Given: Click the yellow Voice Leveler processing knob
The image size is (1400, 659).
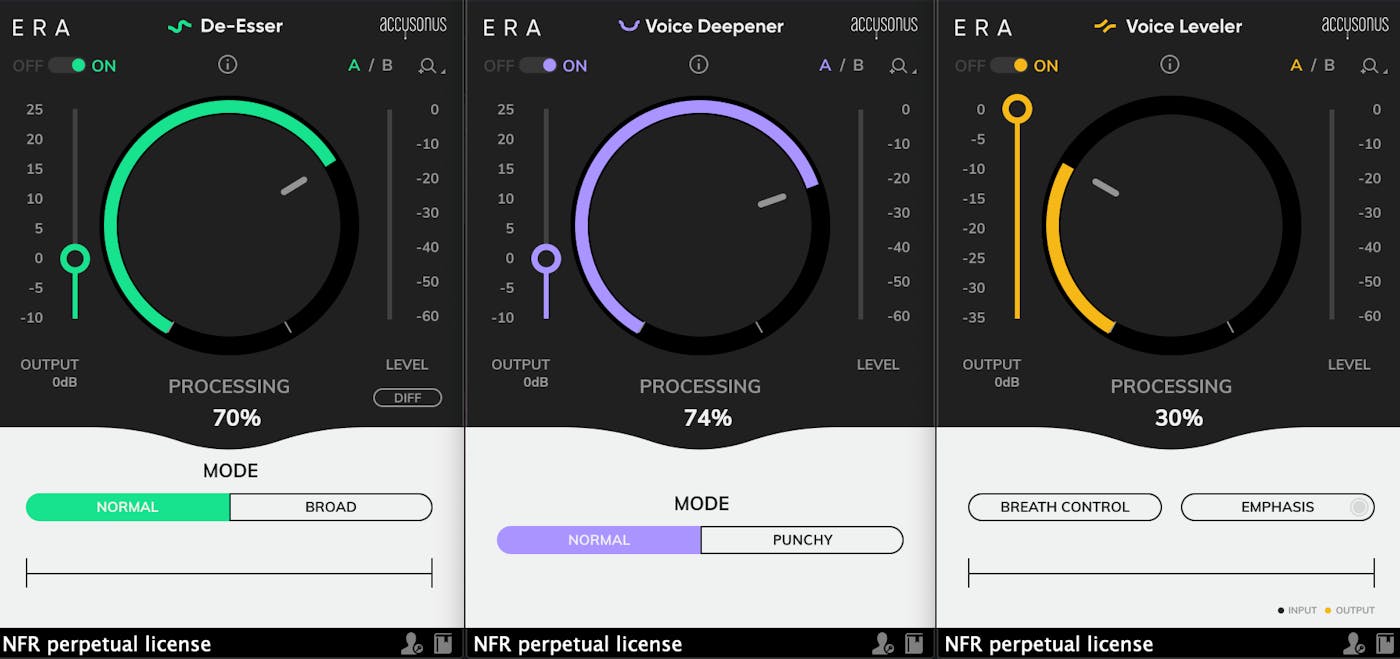Looking at the screenshot, I should tap(1171, 226).
